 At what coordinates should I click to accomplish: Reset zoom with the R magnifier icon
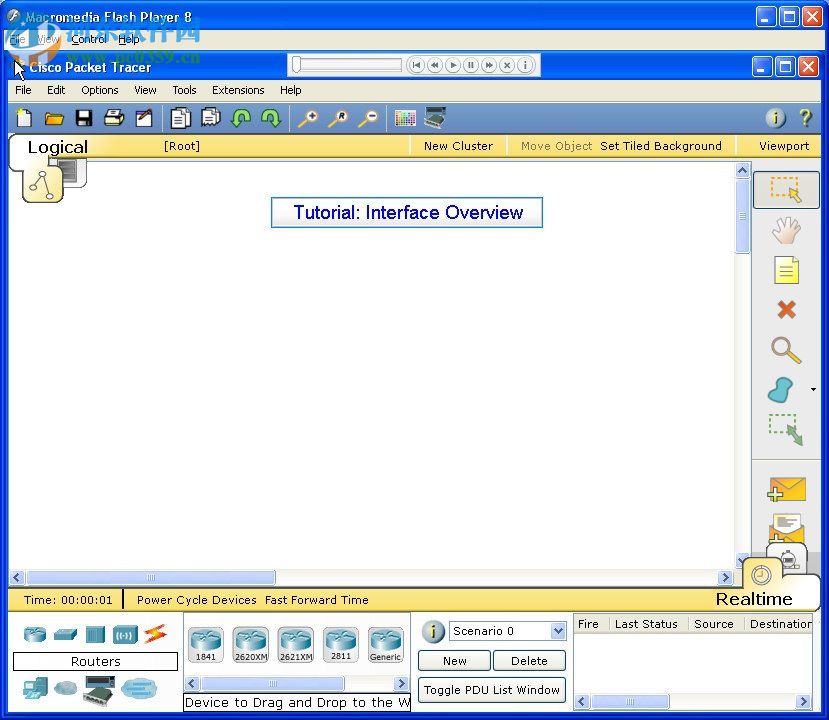click(338, 118)
